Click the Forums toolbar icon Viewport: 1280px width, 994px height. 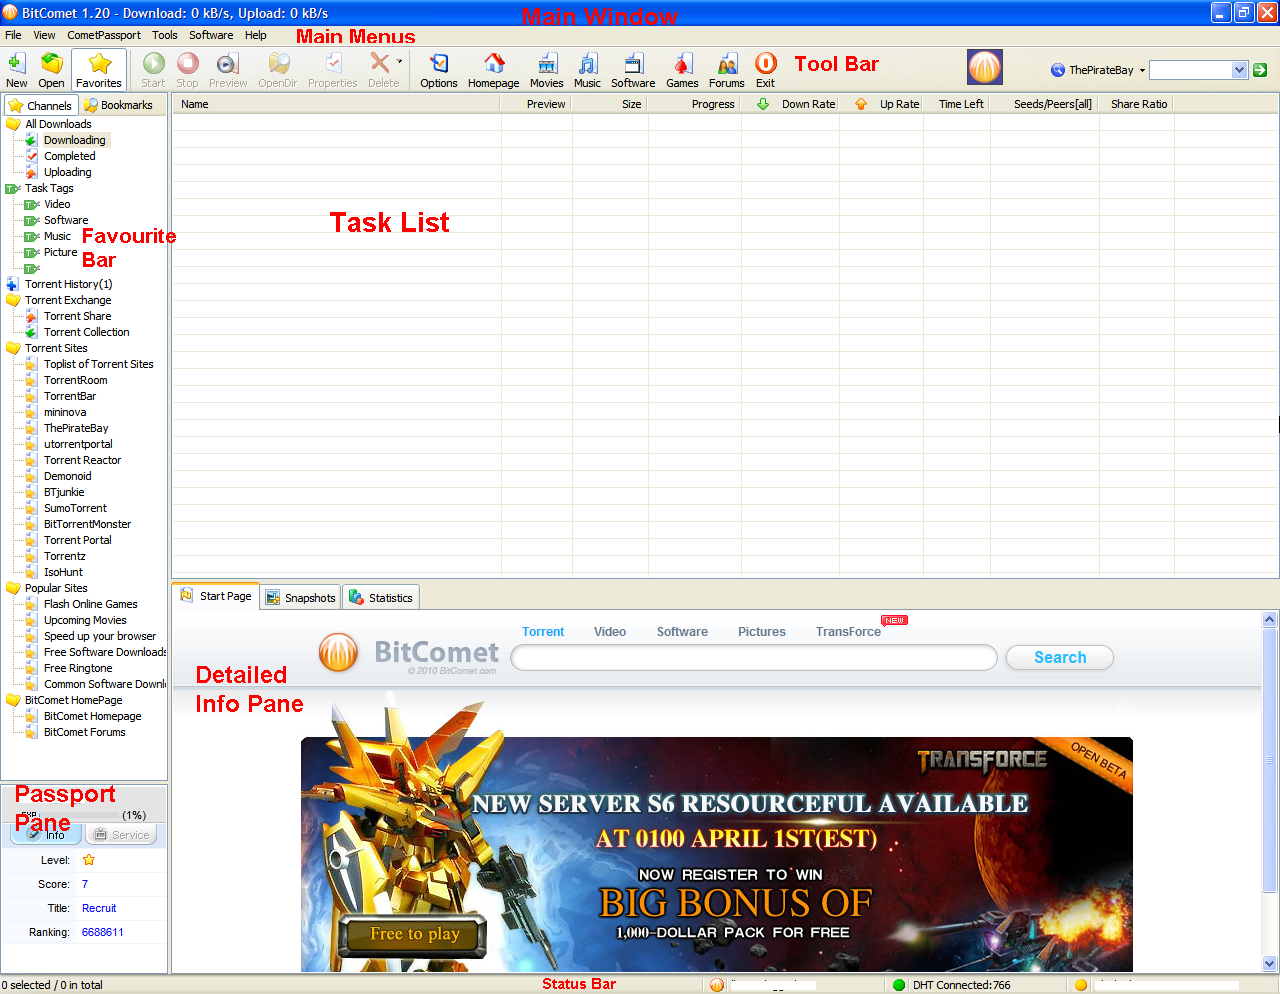click(727, 70)
